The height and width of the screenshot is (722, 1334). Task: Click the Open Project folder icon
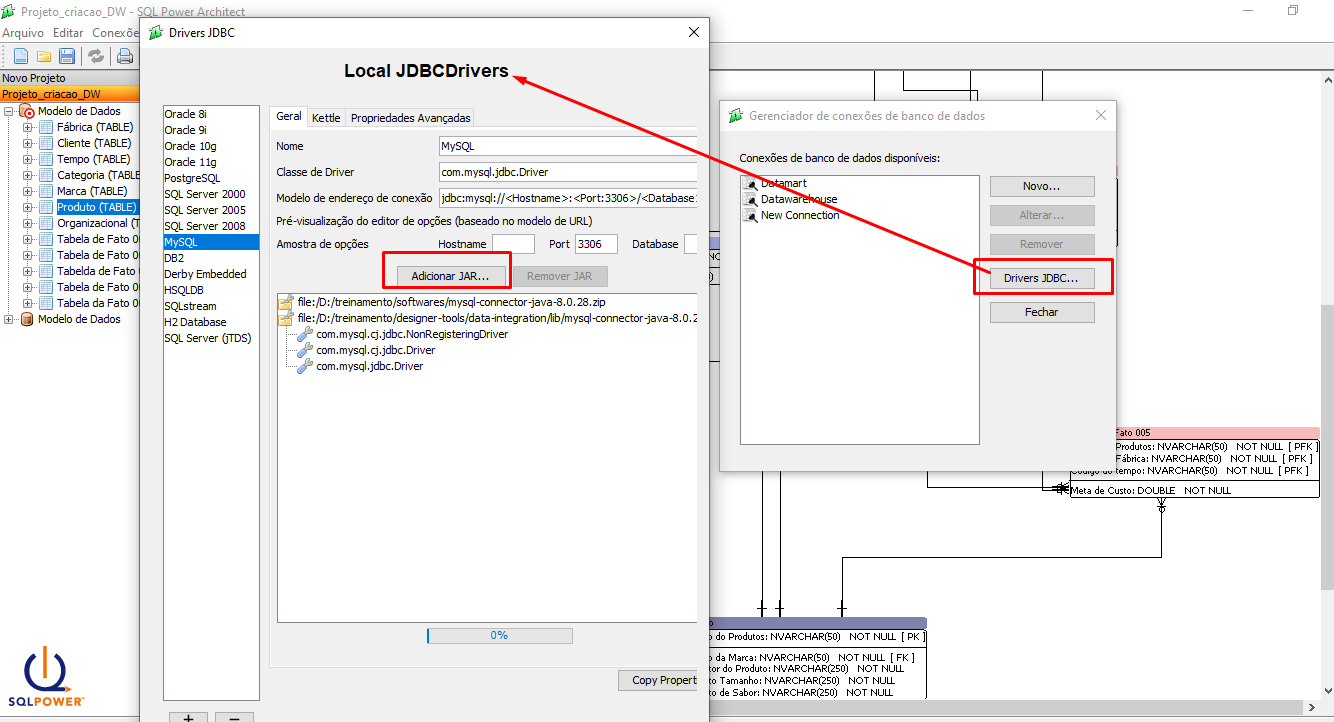click(44, 56)
